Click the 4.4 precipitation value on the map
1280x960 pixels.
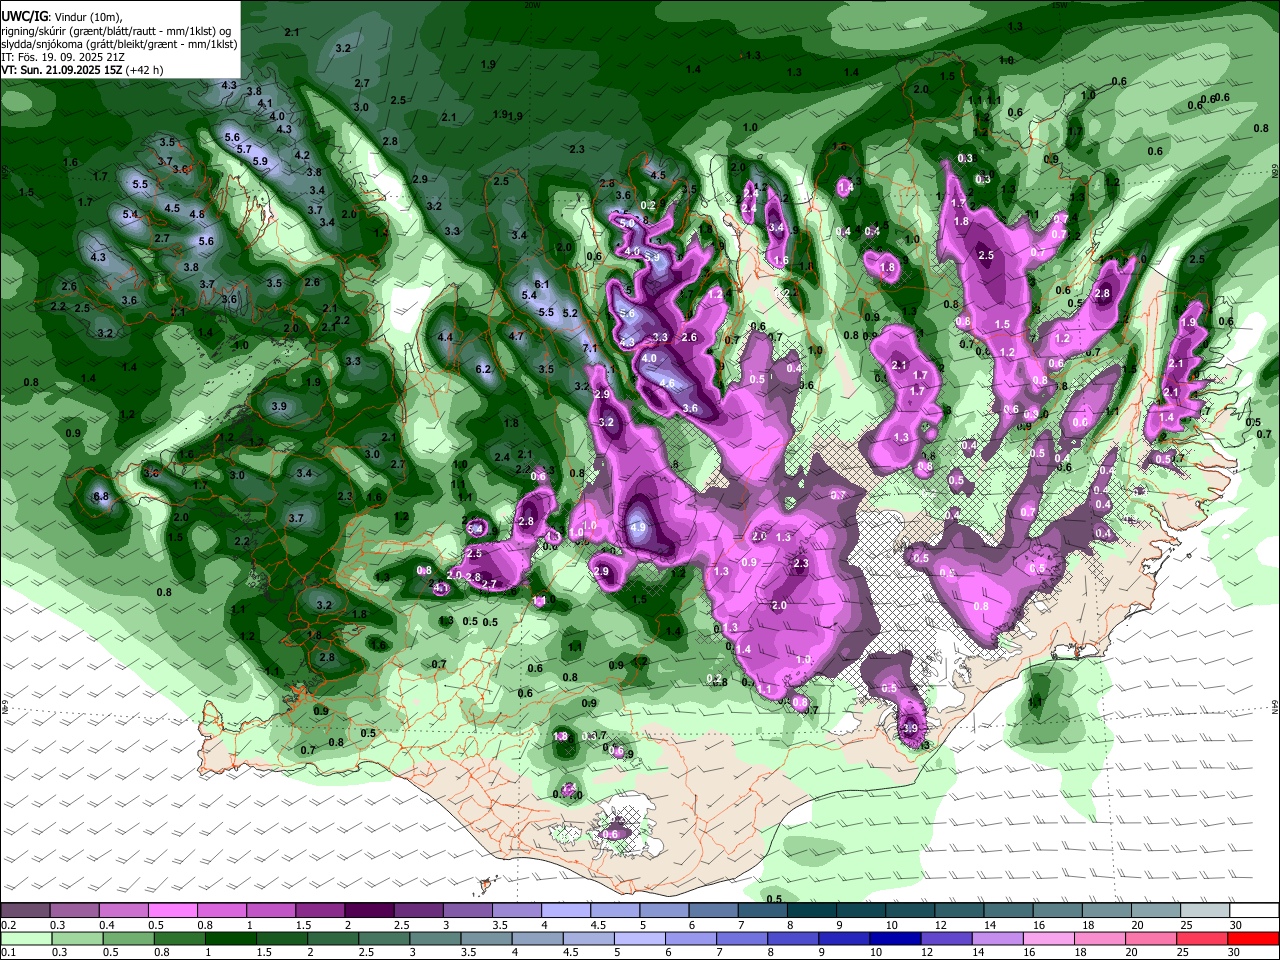[x=445, y=338]
